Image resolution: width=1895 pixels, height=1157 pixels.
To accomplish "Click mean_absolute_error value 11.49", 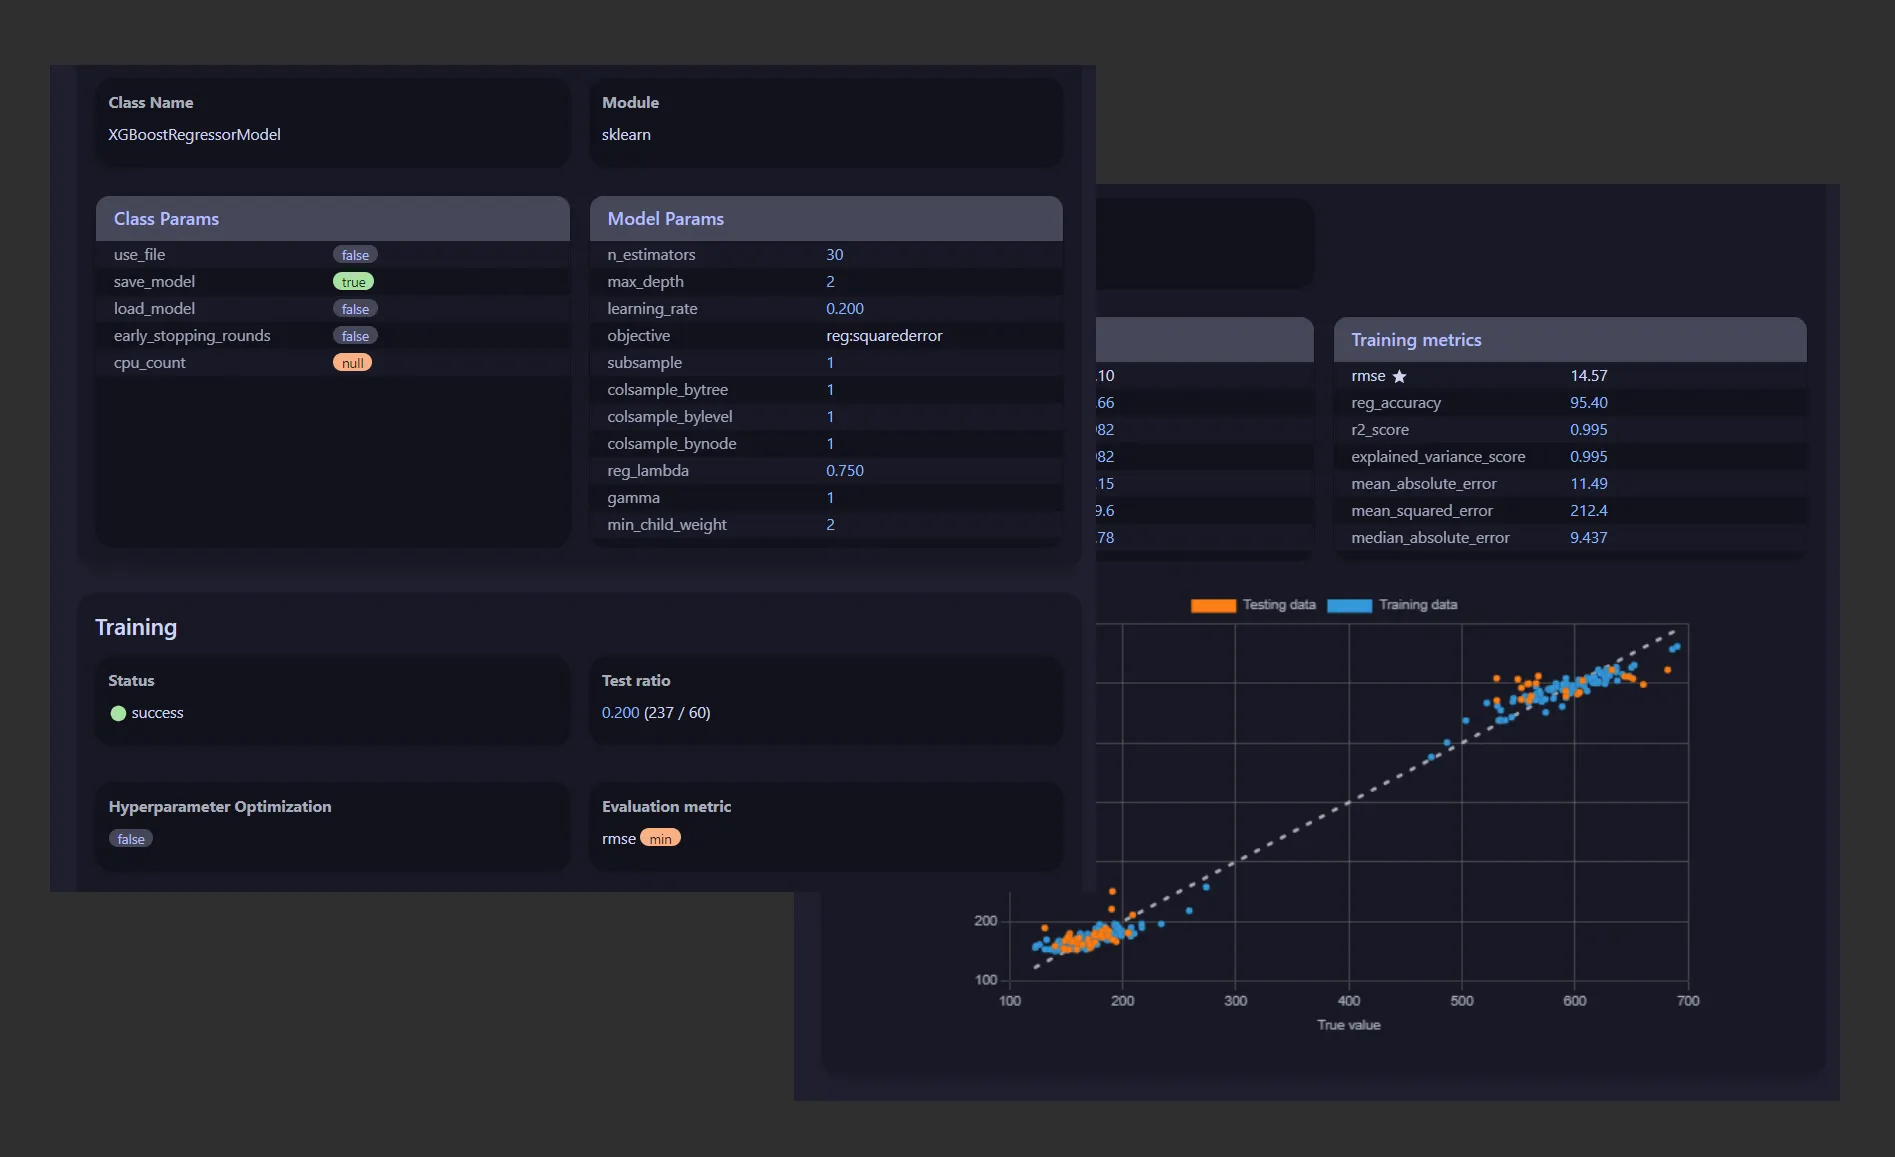I will [x=1589, y=484].
